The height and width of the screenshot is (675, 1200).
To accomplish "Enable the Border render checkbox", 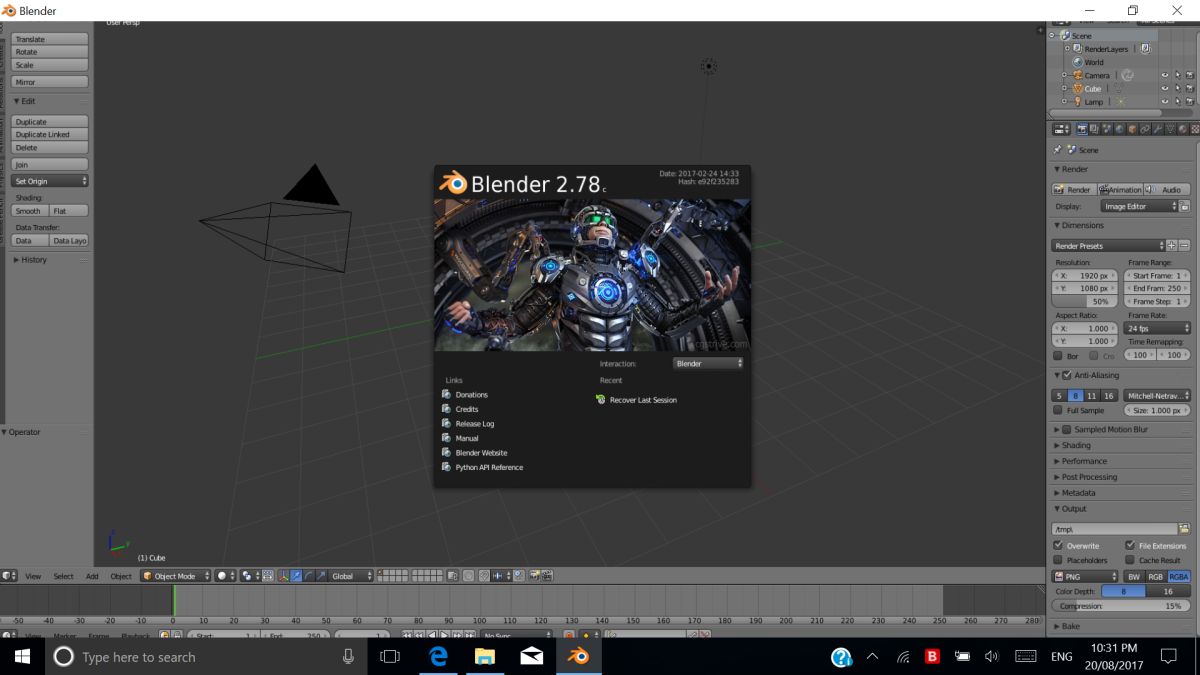I will 1058,356.
